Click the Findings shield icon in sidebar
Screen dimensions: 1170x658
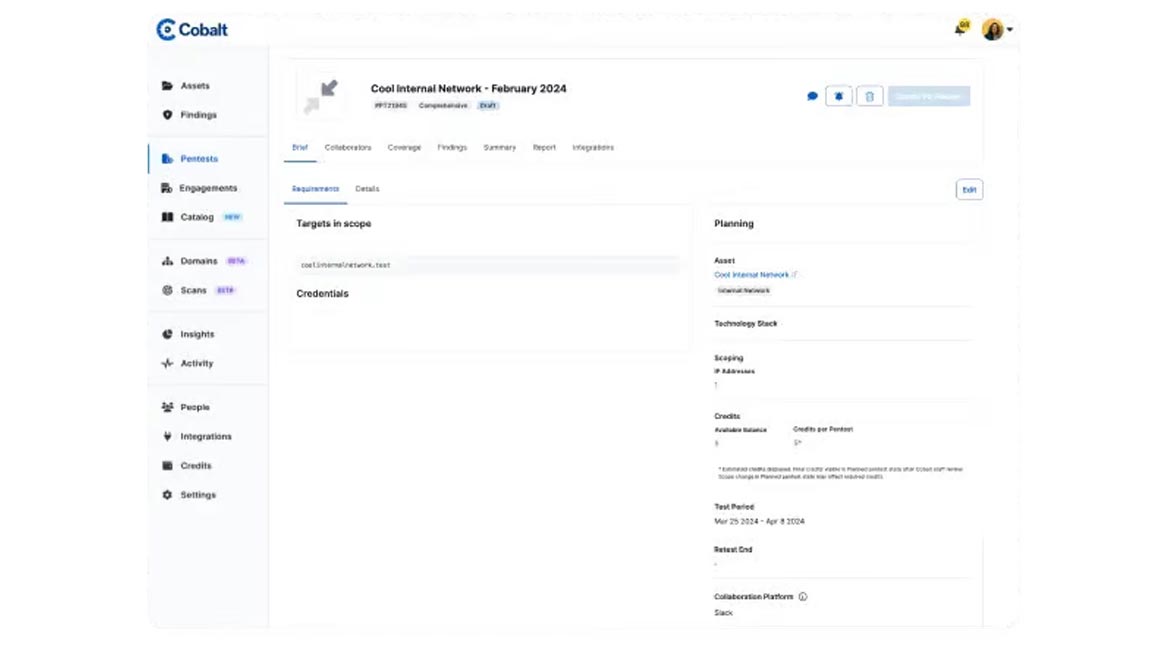click(x=167, y=115)
